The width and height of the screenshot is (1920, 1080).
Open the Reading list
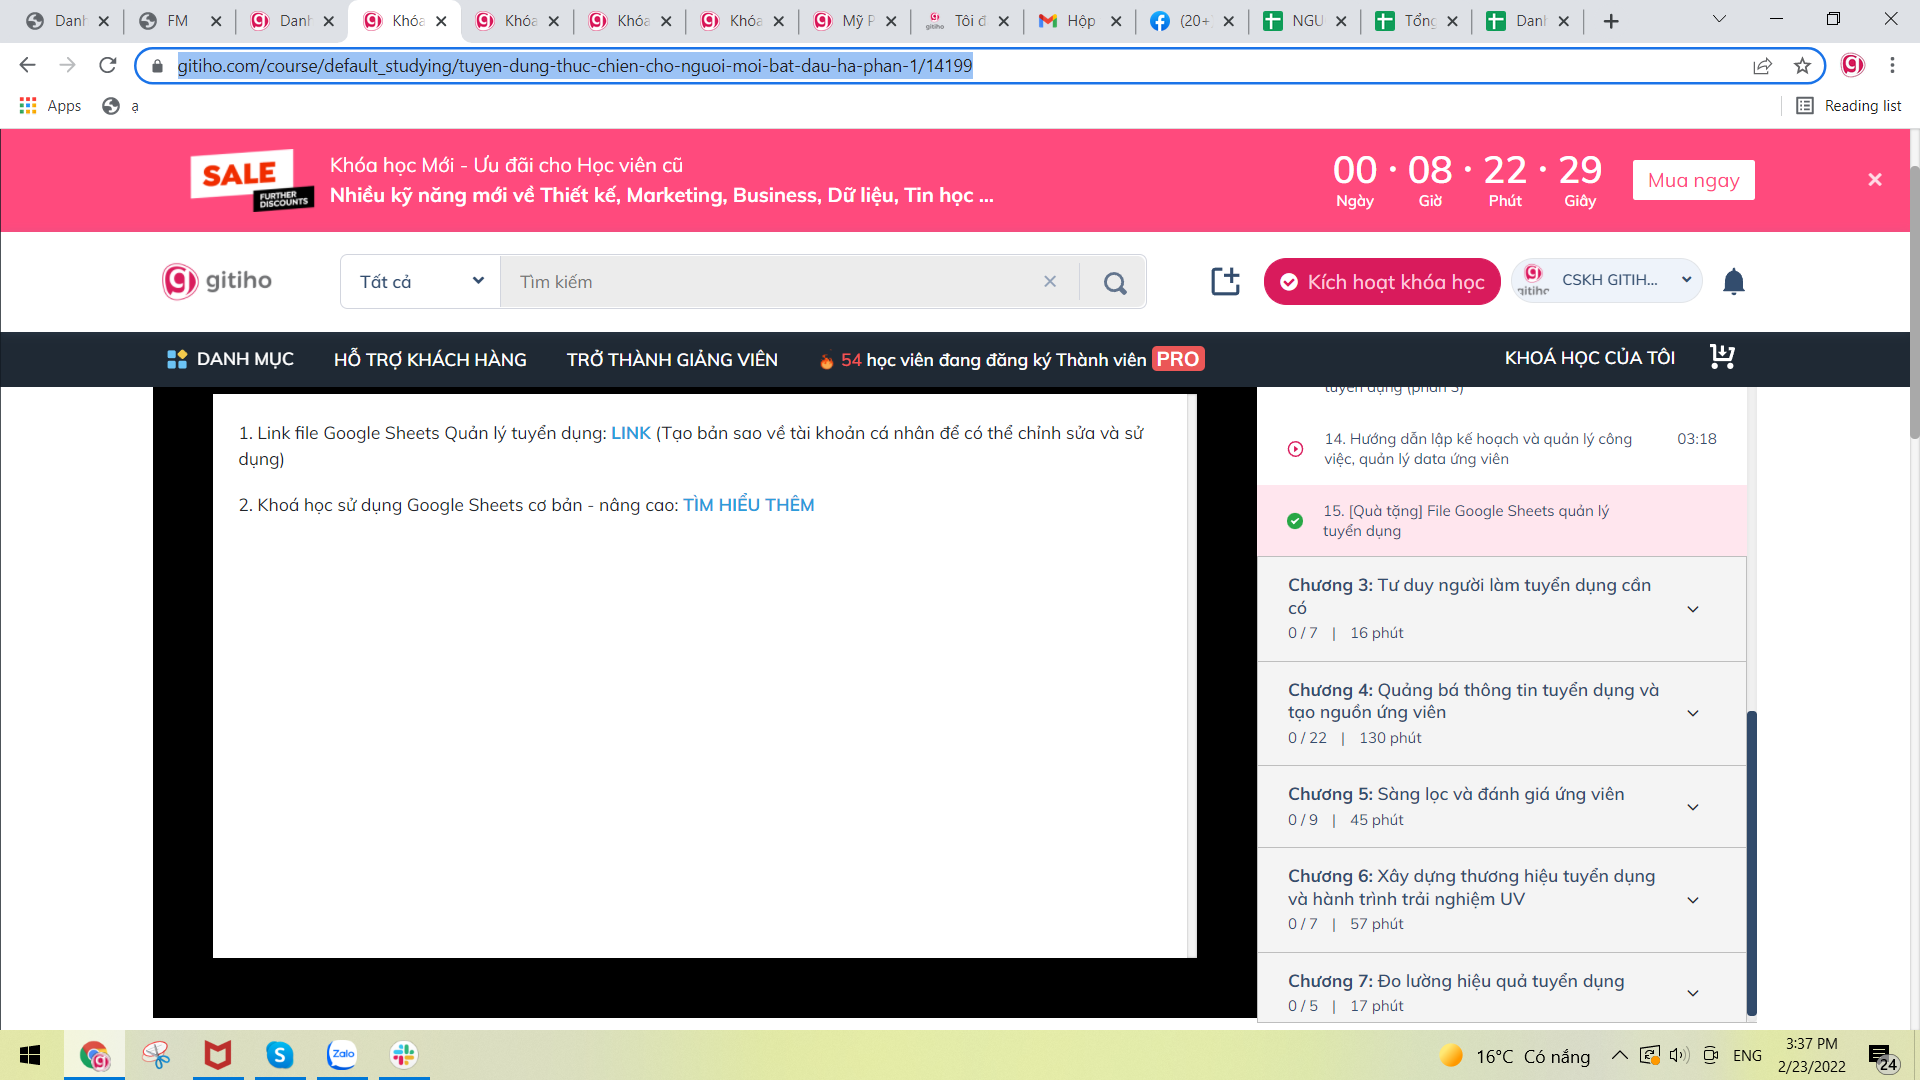(x=1849, y=106)
